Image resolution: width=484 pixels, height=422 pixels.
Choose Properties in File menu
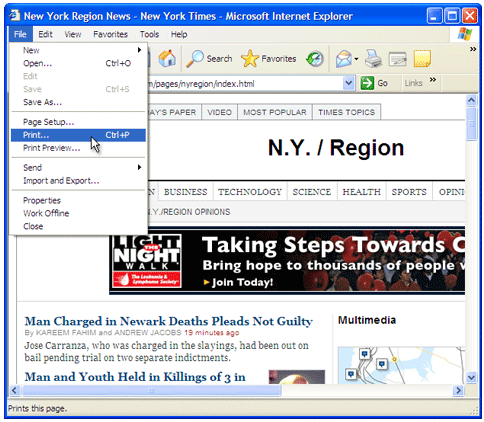coord(78,200)
